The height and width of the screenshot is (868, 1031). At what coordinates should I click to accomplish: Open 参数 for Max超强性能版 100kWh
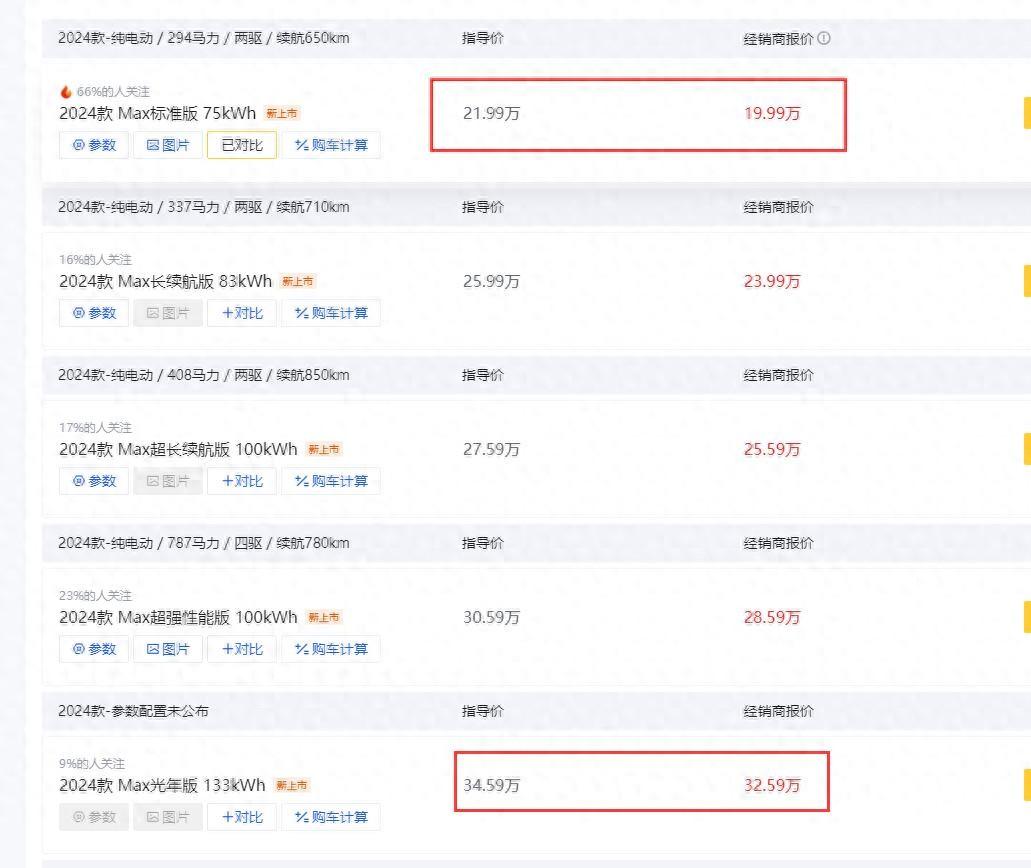[94, 649]
